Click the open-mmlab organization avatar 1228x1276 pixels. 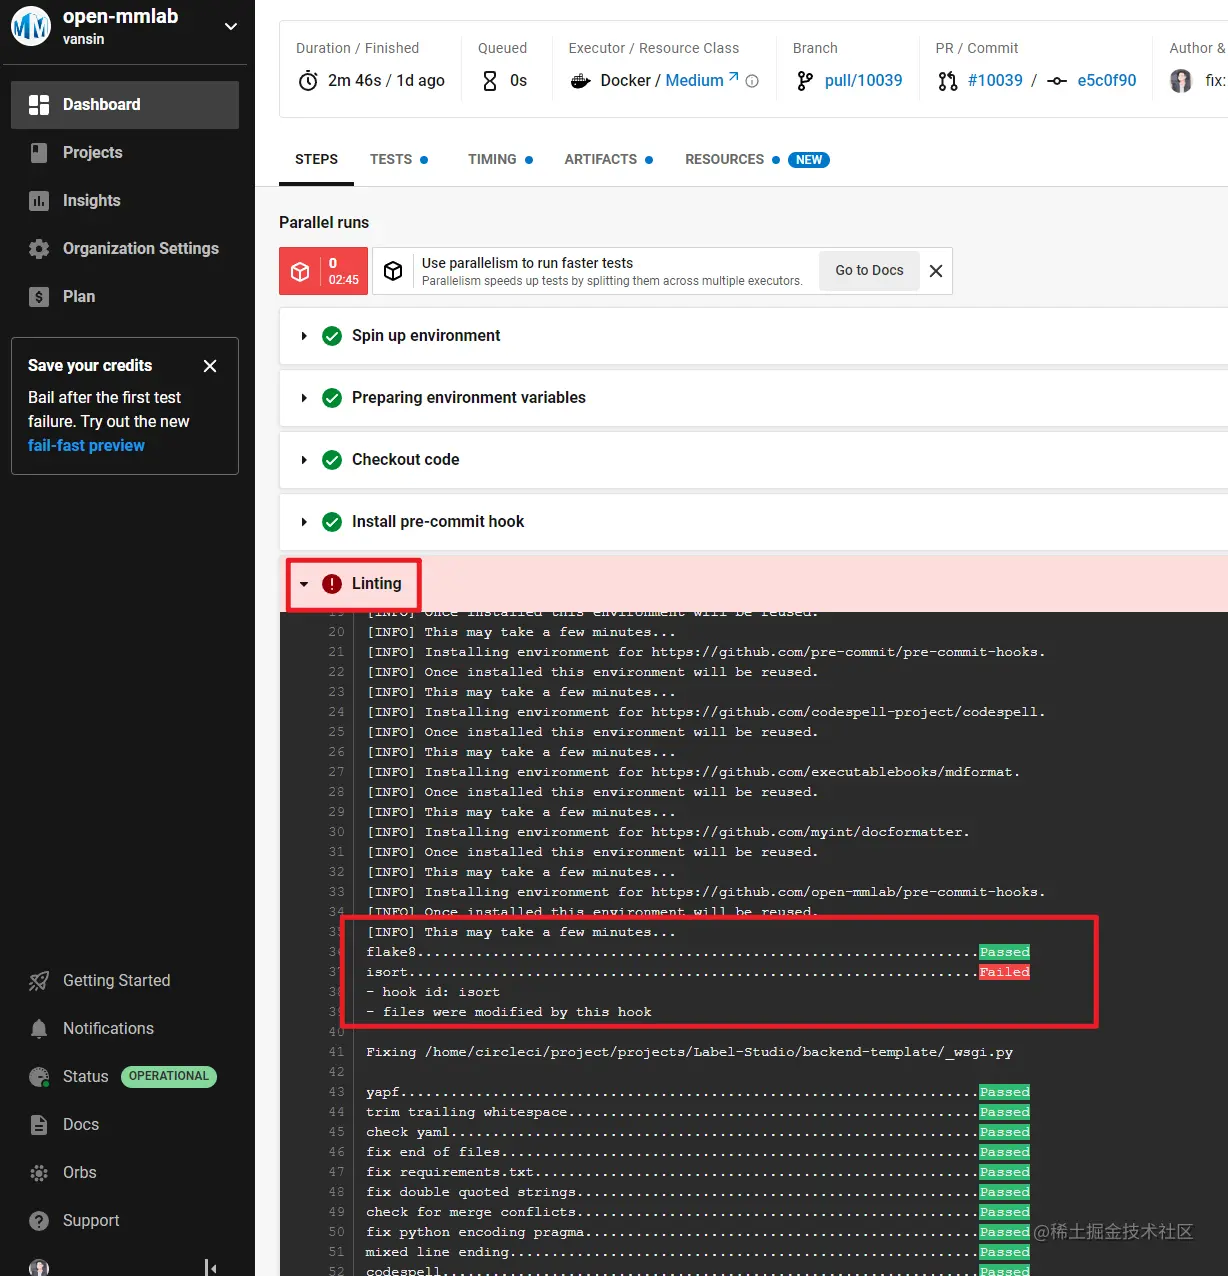(30, 26)
